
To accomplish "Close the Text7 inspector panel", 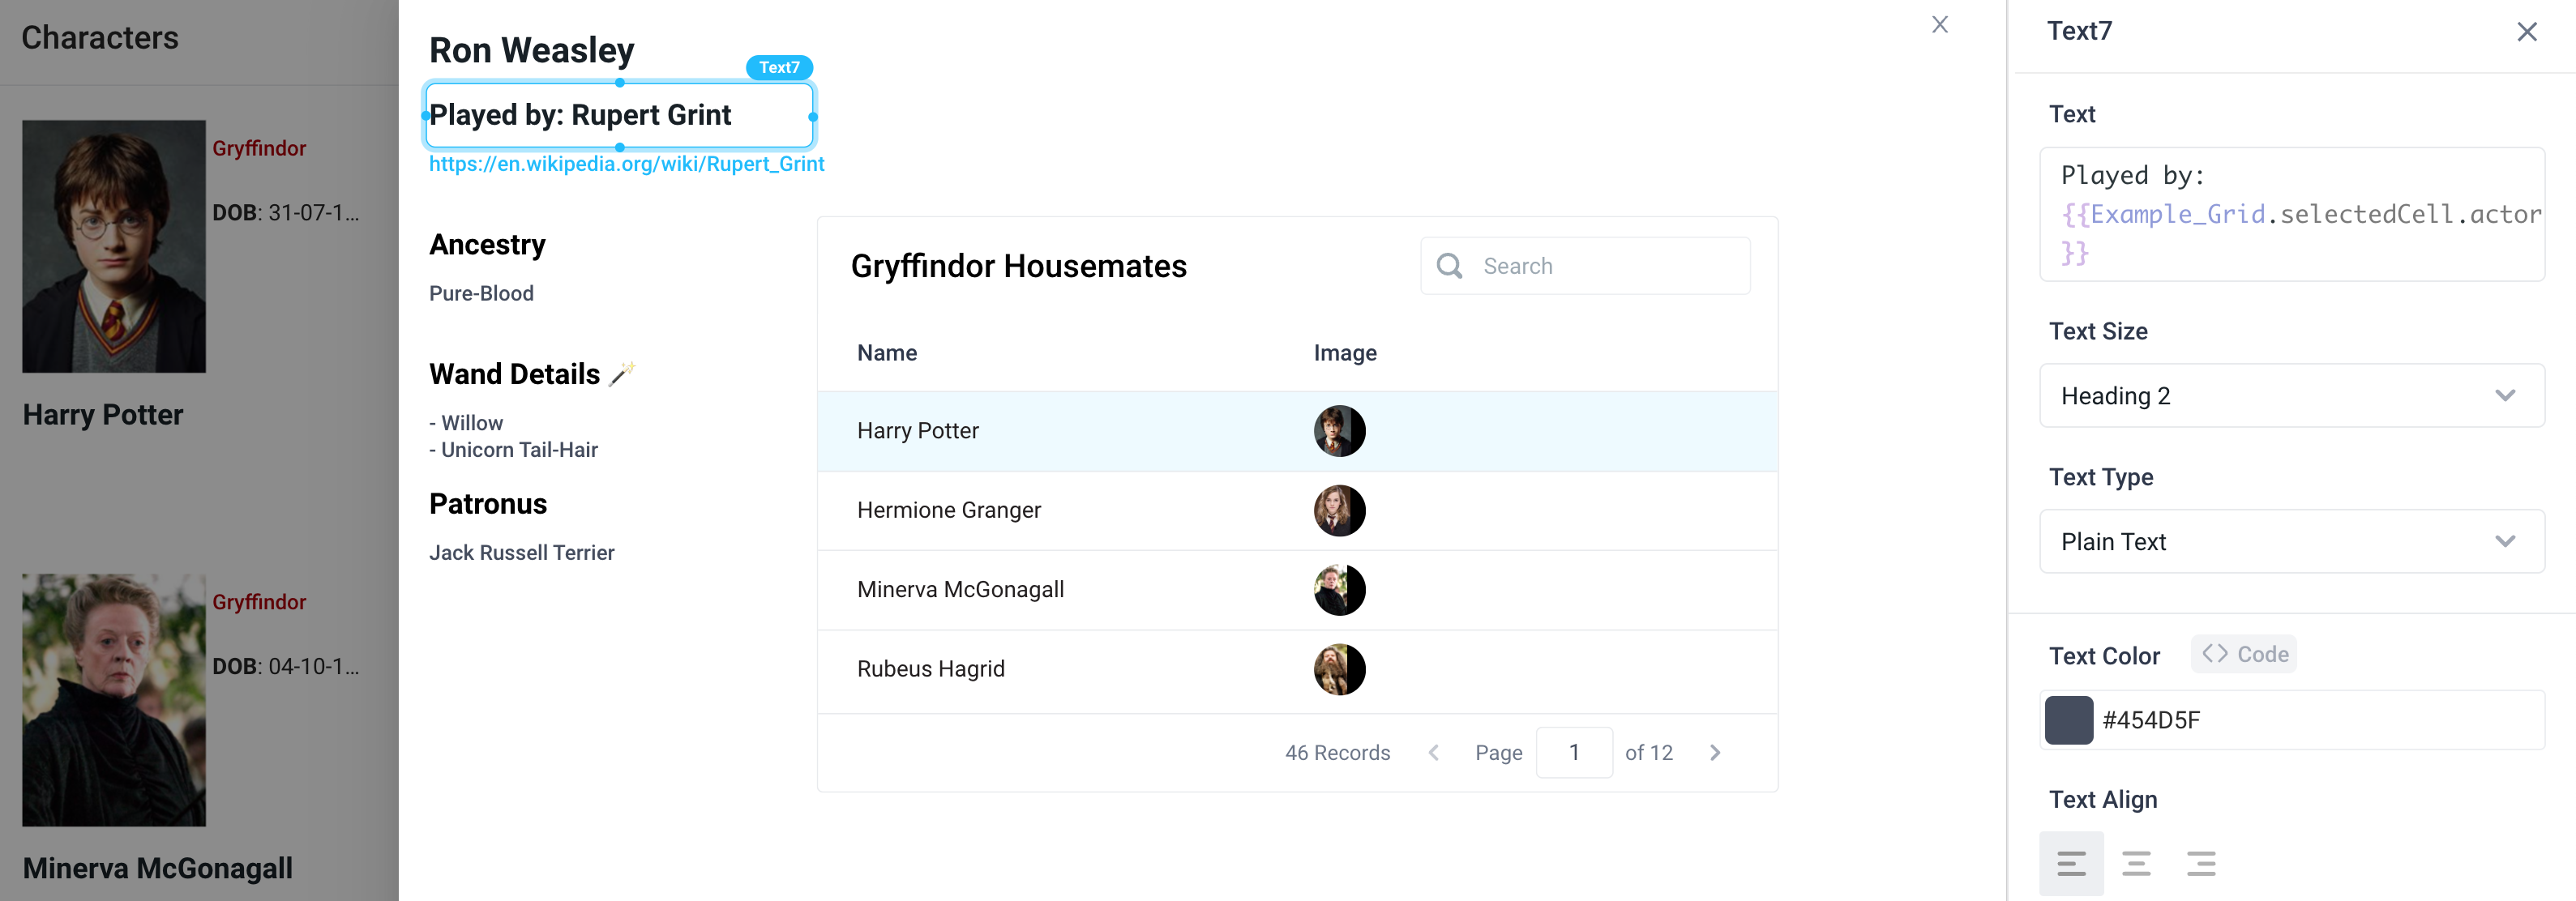I will 2528,31.
